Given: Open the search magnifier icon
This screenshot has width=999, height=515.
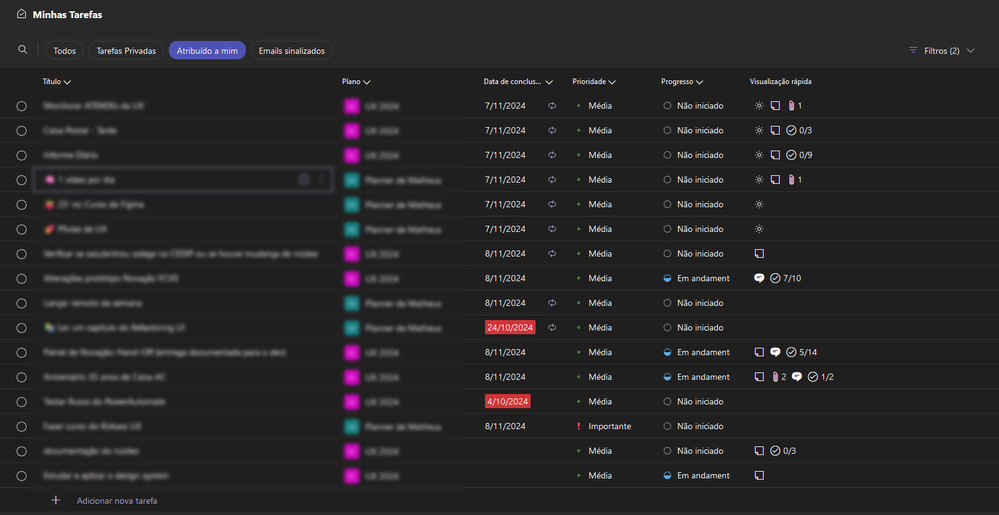Looking at the screenshot, I should (x=23, y=50).
